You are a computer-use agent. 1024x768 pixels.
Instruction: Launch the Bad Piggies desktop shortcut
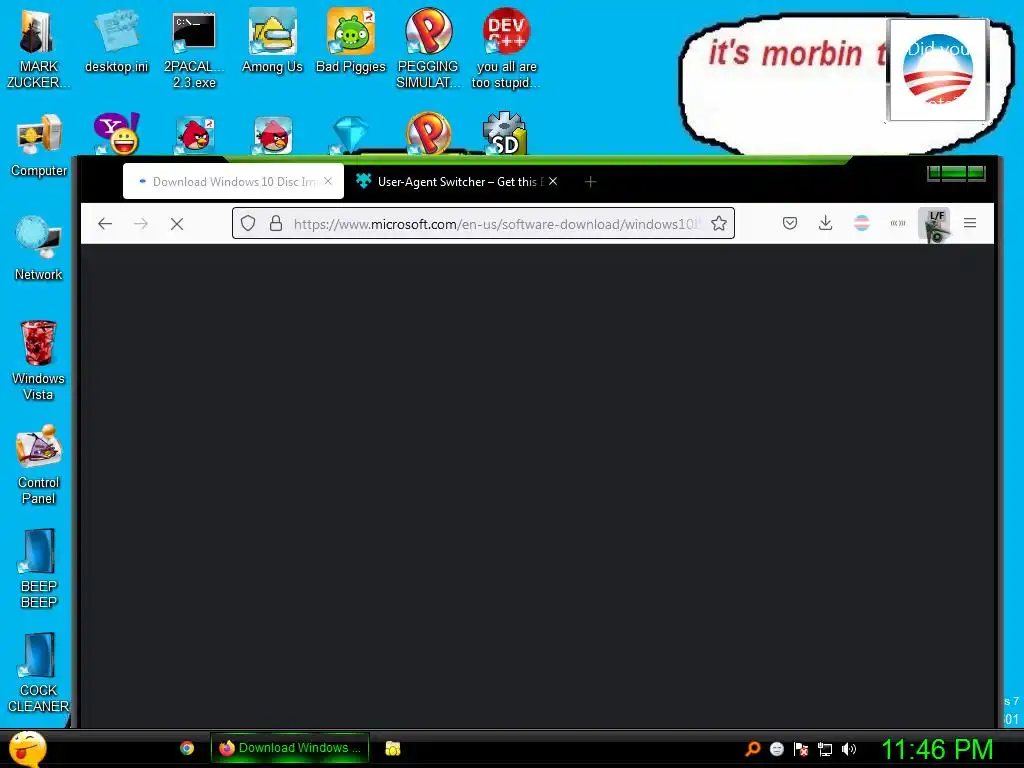pyautogui.click(x=351, y=42)
